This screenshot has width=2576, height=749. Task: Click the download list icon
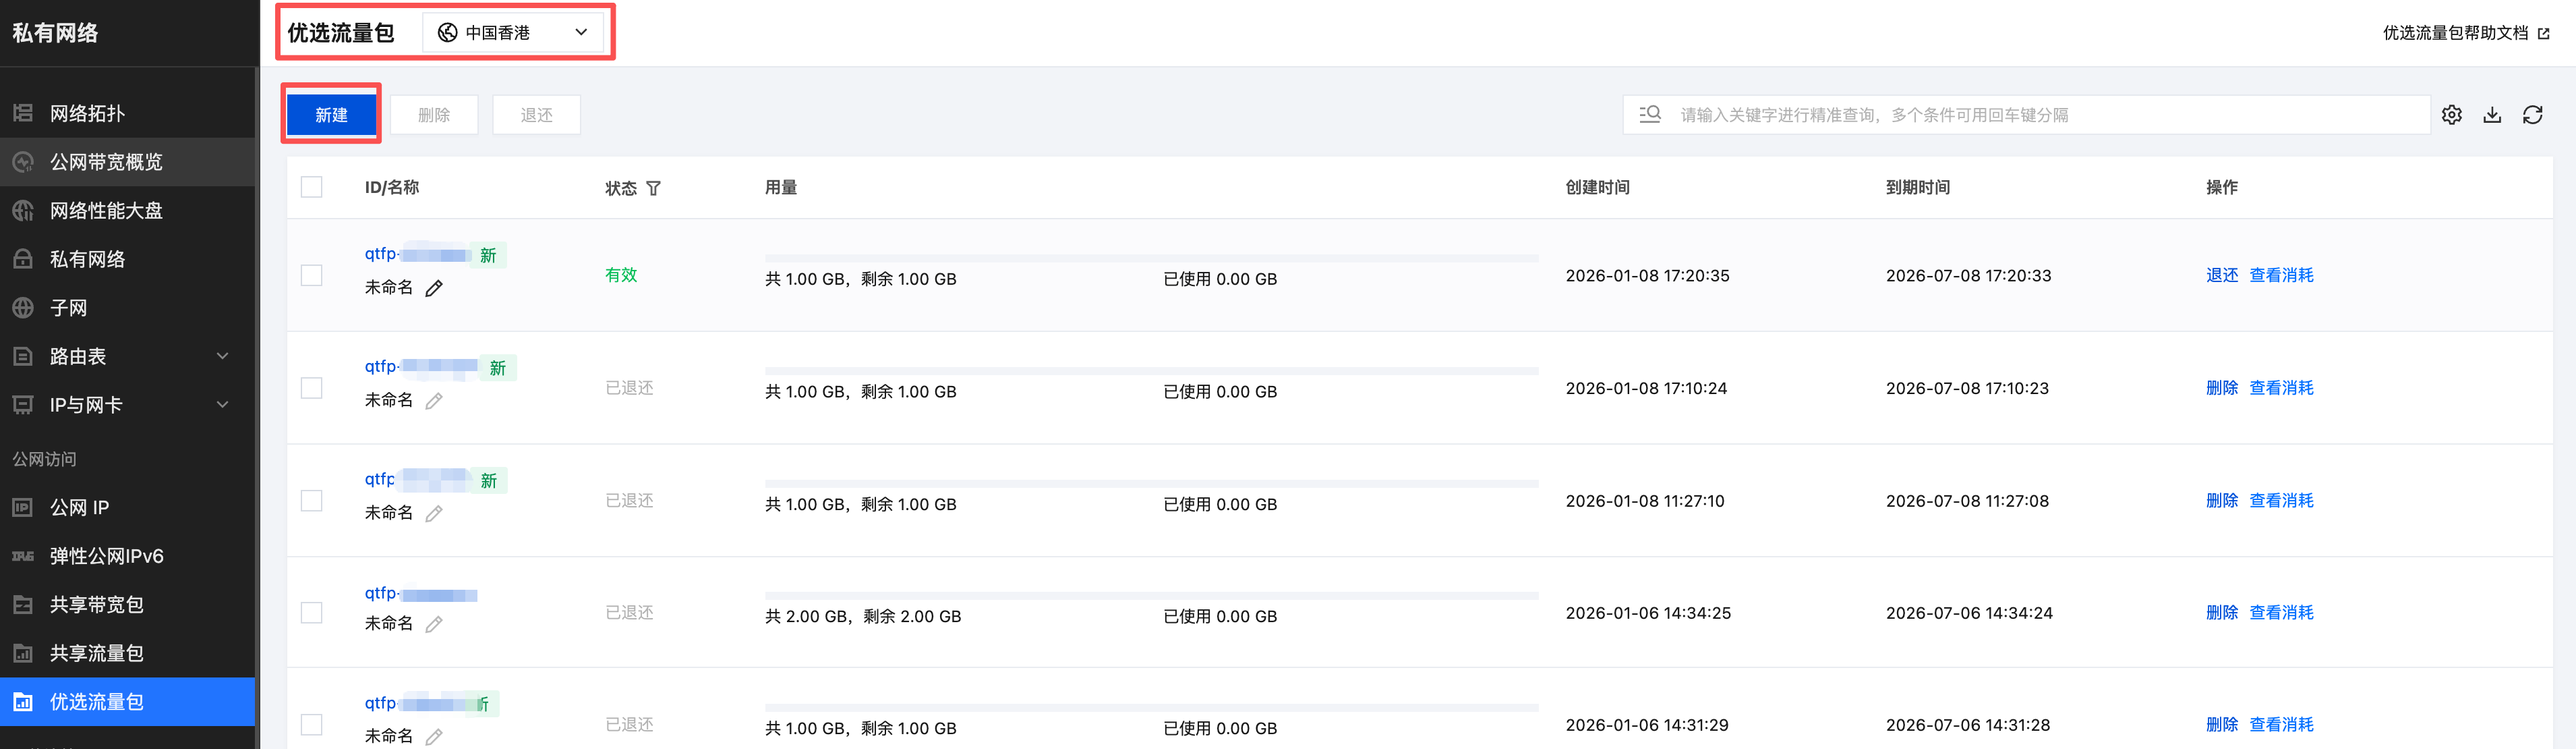(x=2492, y=115)
